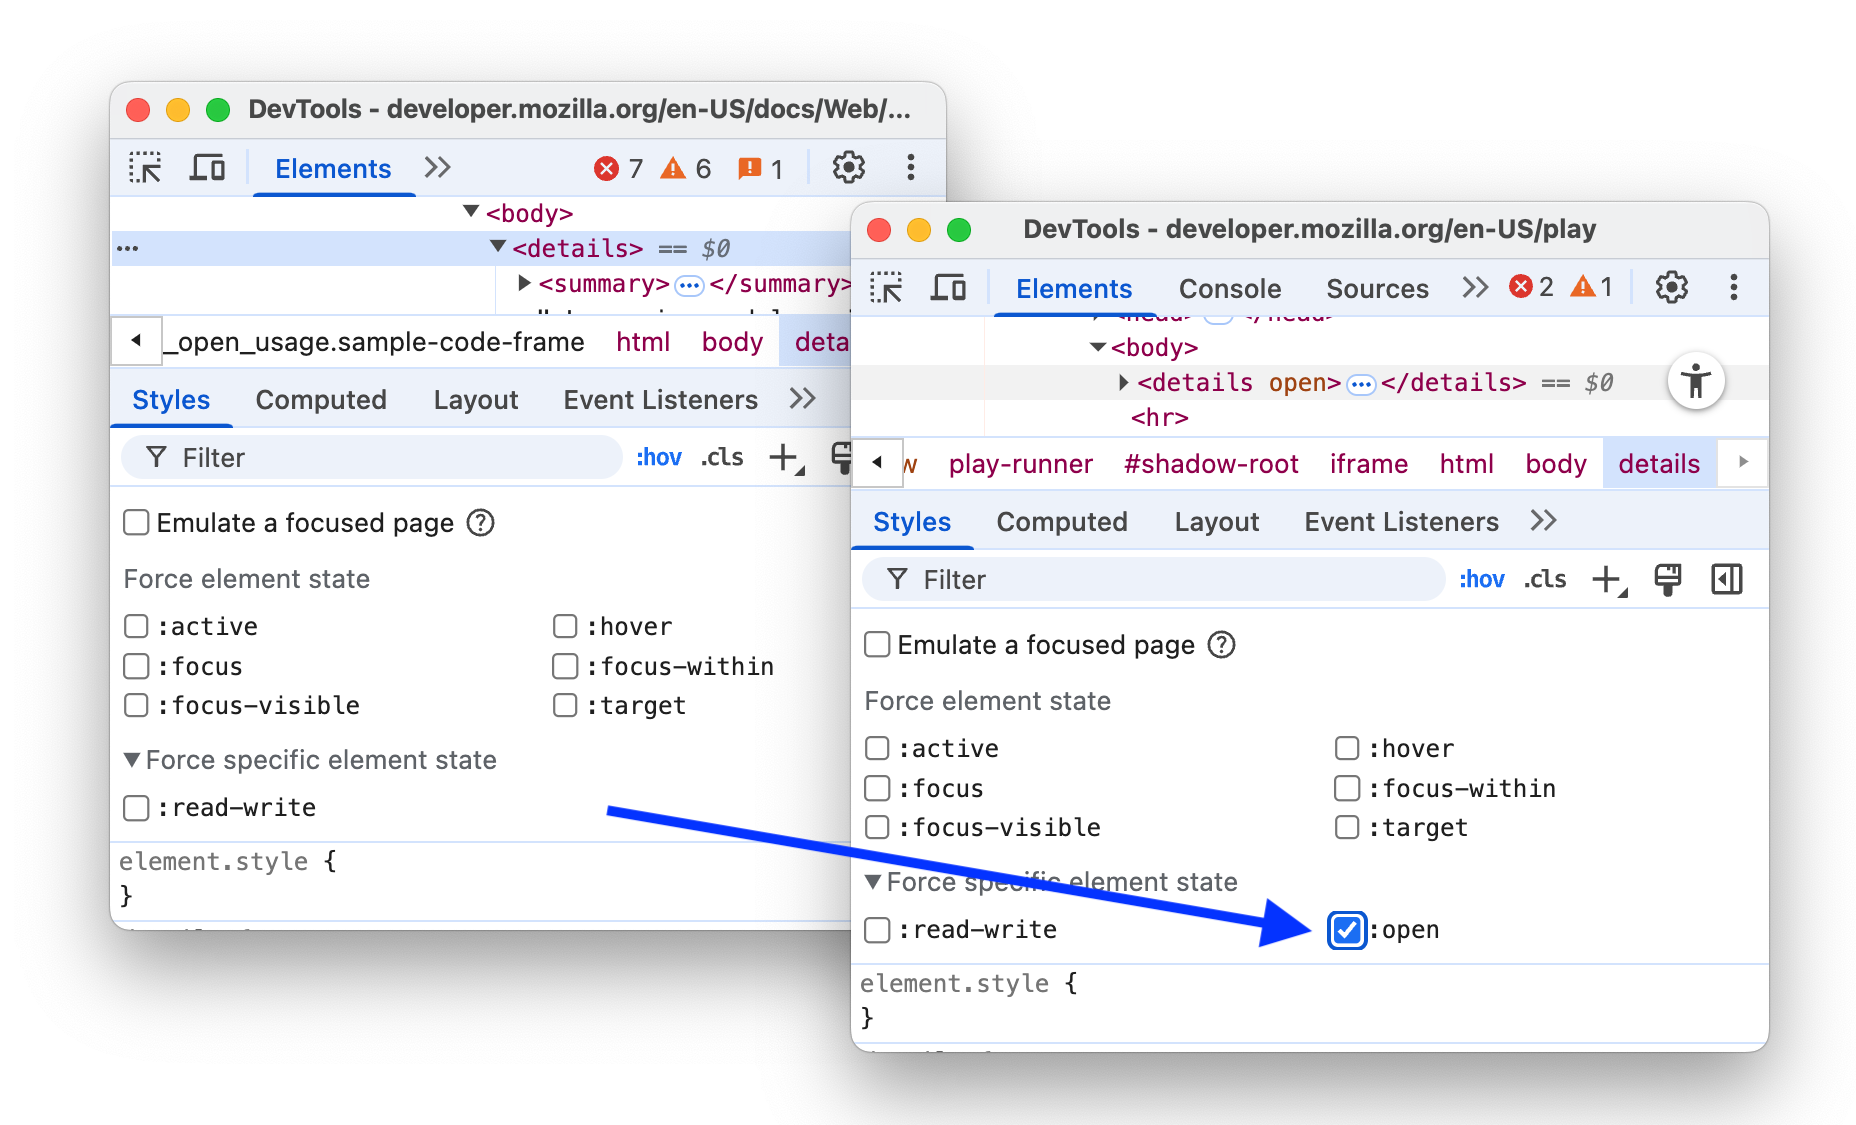Toggle the device toolbar emulation icon

[948, 287]
